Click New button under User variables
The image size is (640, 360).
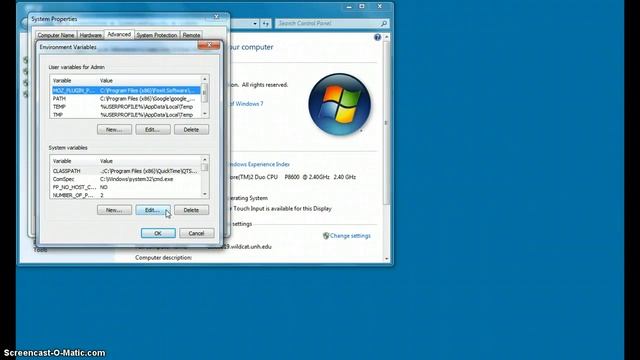114,129
